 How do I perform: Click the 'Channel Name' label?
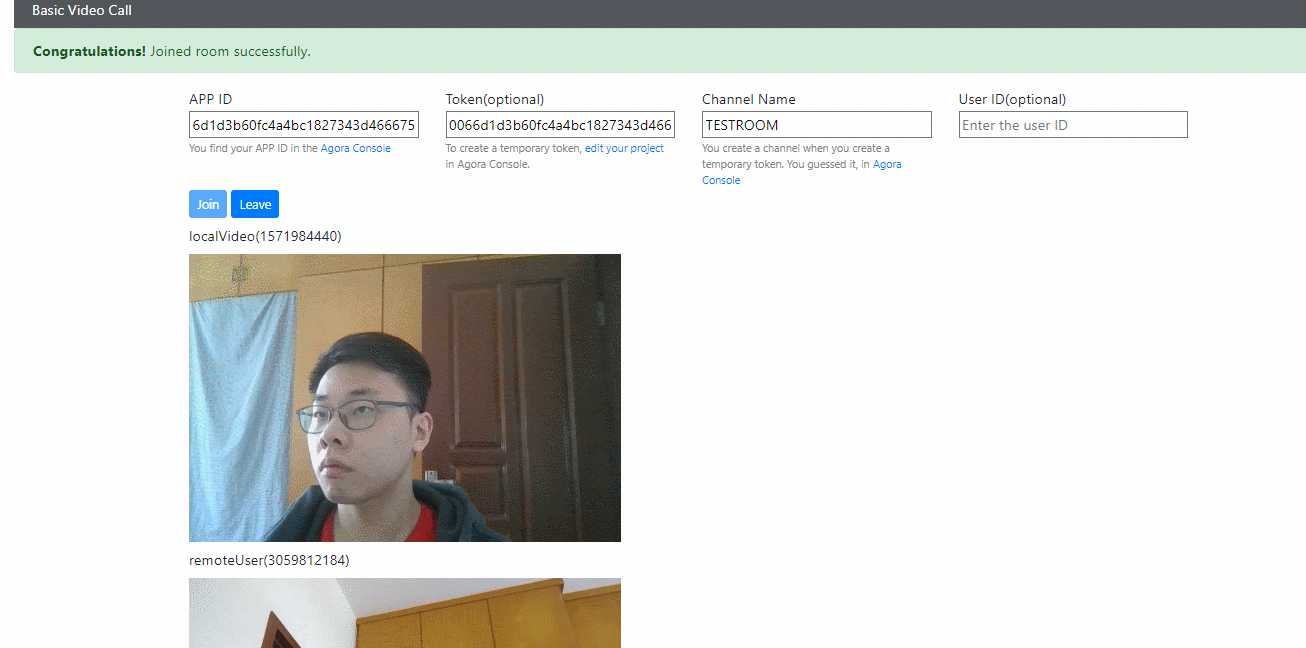tap(749, 99)
